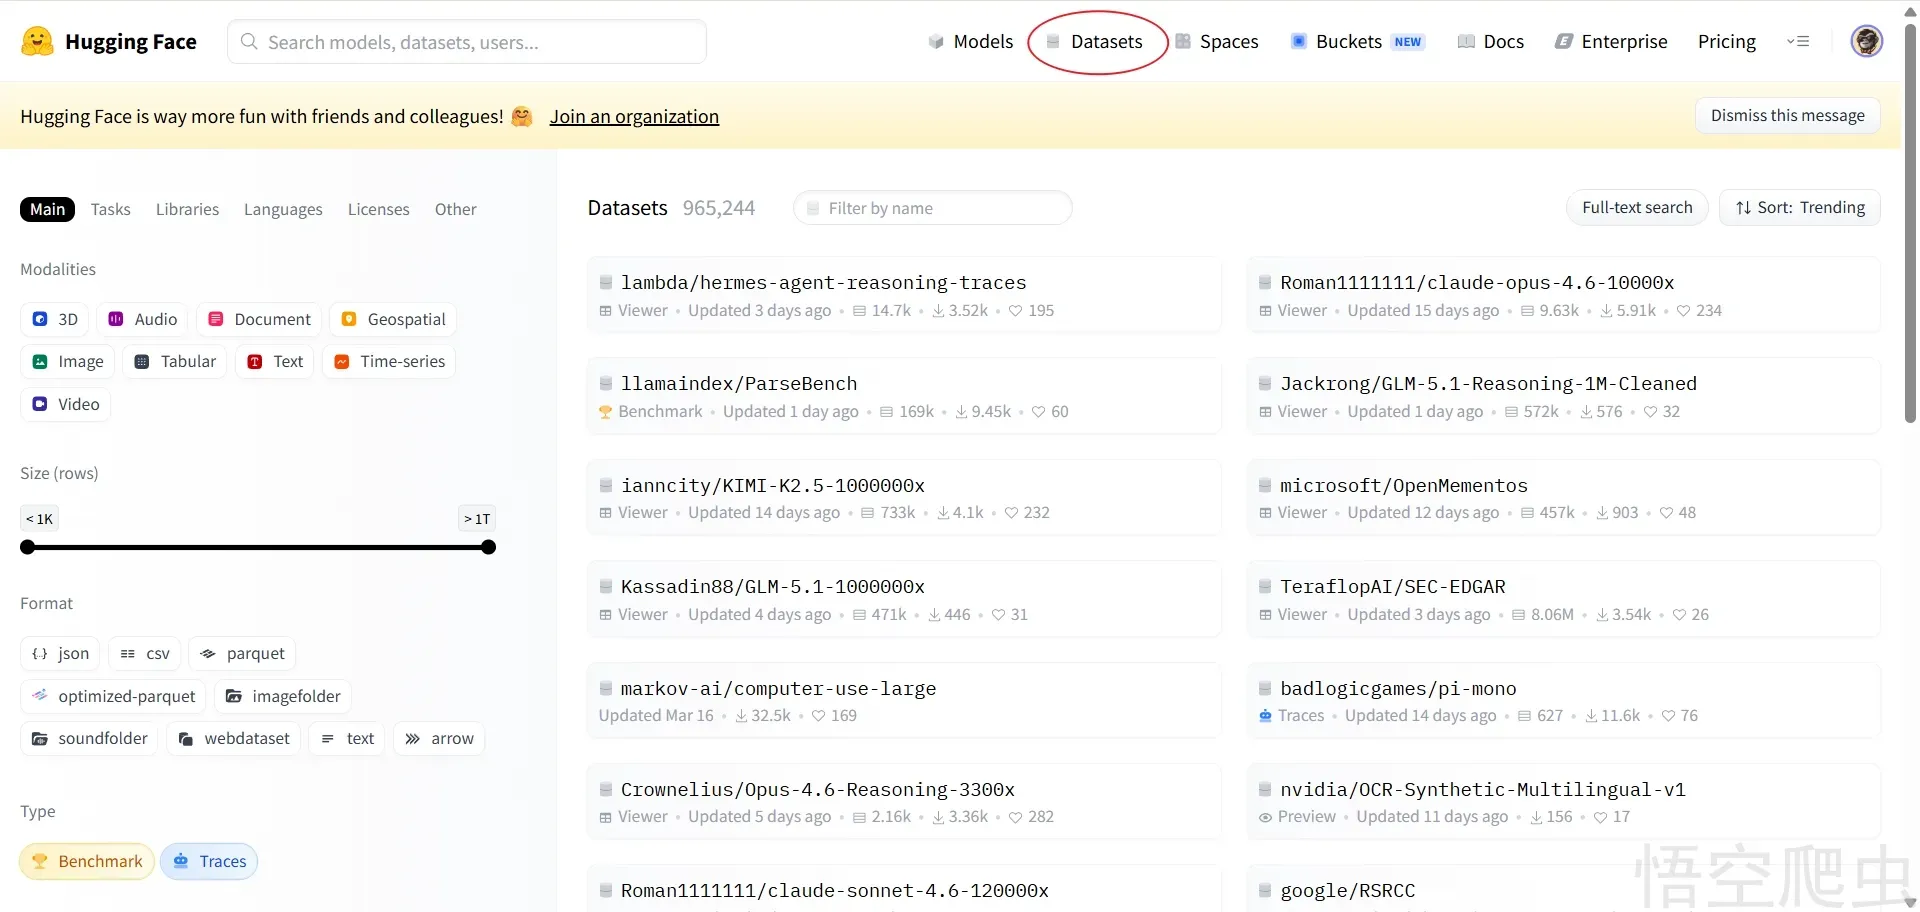This screenshot has height=912, width=1920.
Task: Click the Hugging Face logo icon
Action: coord(37,41)
